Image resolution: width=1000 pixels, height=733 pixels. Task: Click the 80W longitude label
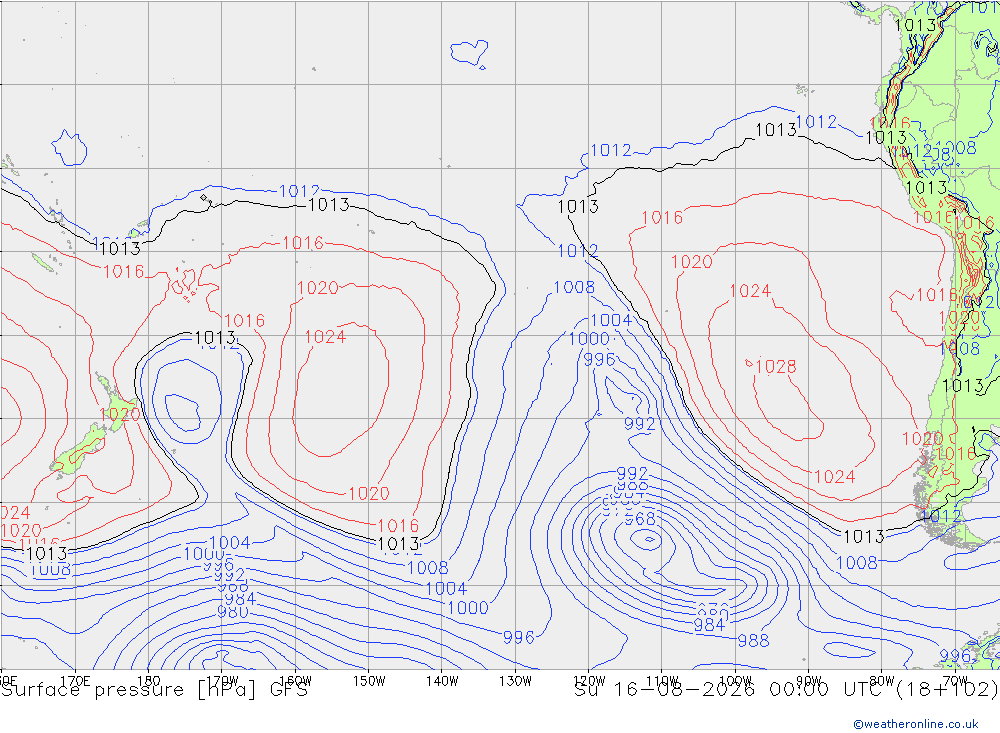882,681
